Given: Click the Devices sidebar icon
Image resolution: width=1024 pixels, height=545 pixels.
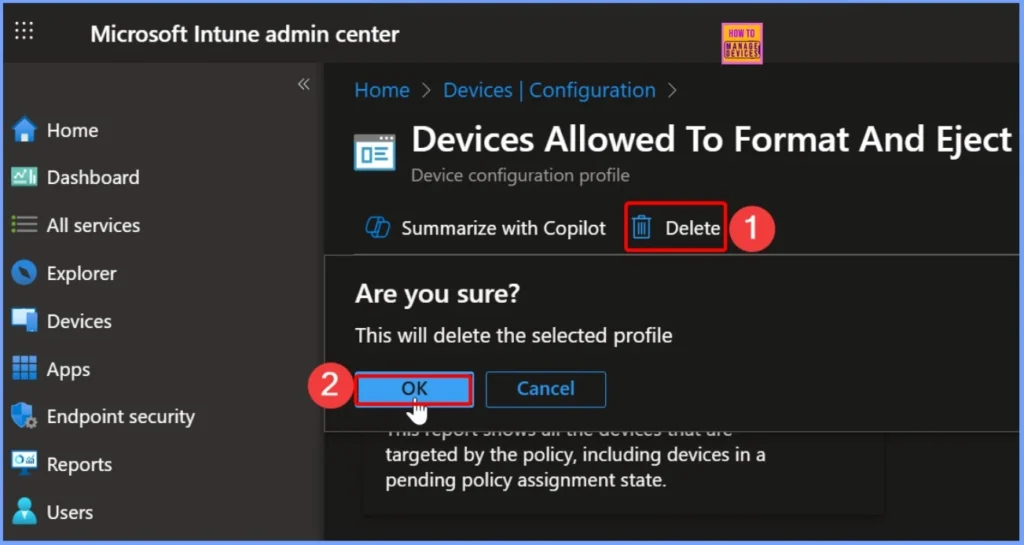Looking at the screenshot, I should coord(24,321).
